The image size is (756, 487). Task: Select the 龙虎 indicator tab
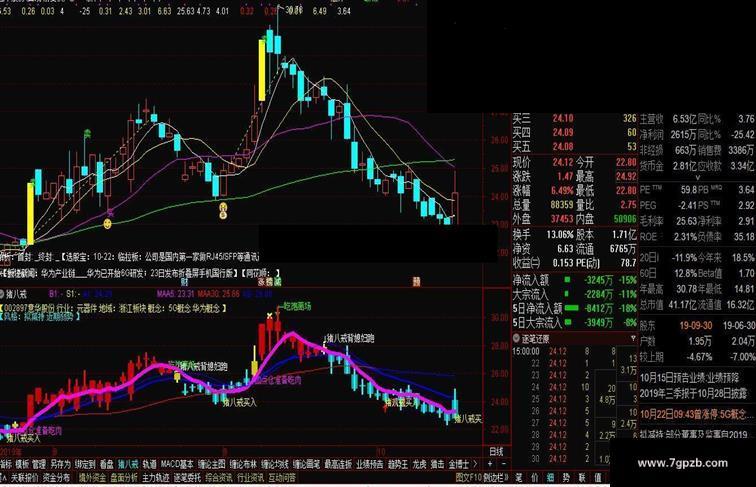419,464
